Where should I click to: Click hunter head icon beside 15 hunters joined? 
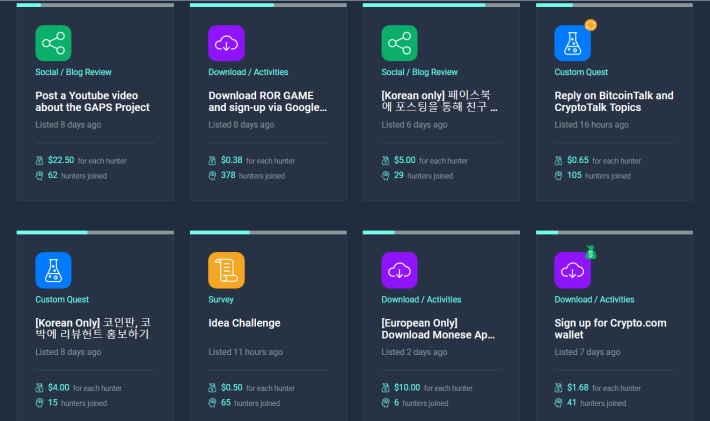click(39, 403)
